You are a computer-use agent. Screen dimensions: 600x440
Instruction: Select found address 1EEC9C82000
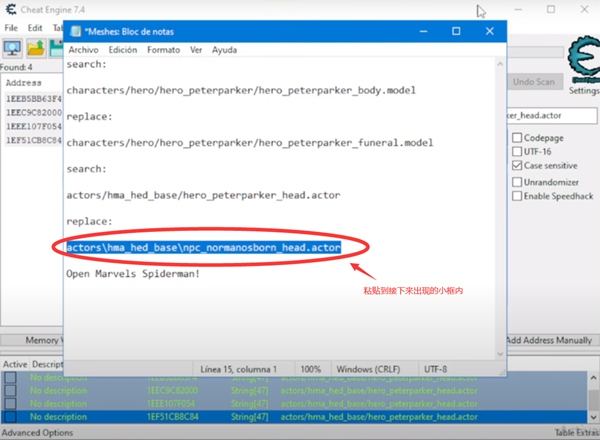click(34, 112)
